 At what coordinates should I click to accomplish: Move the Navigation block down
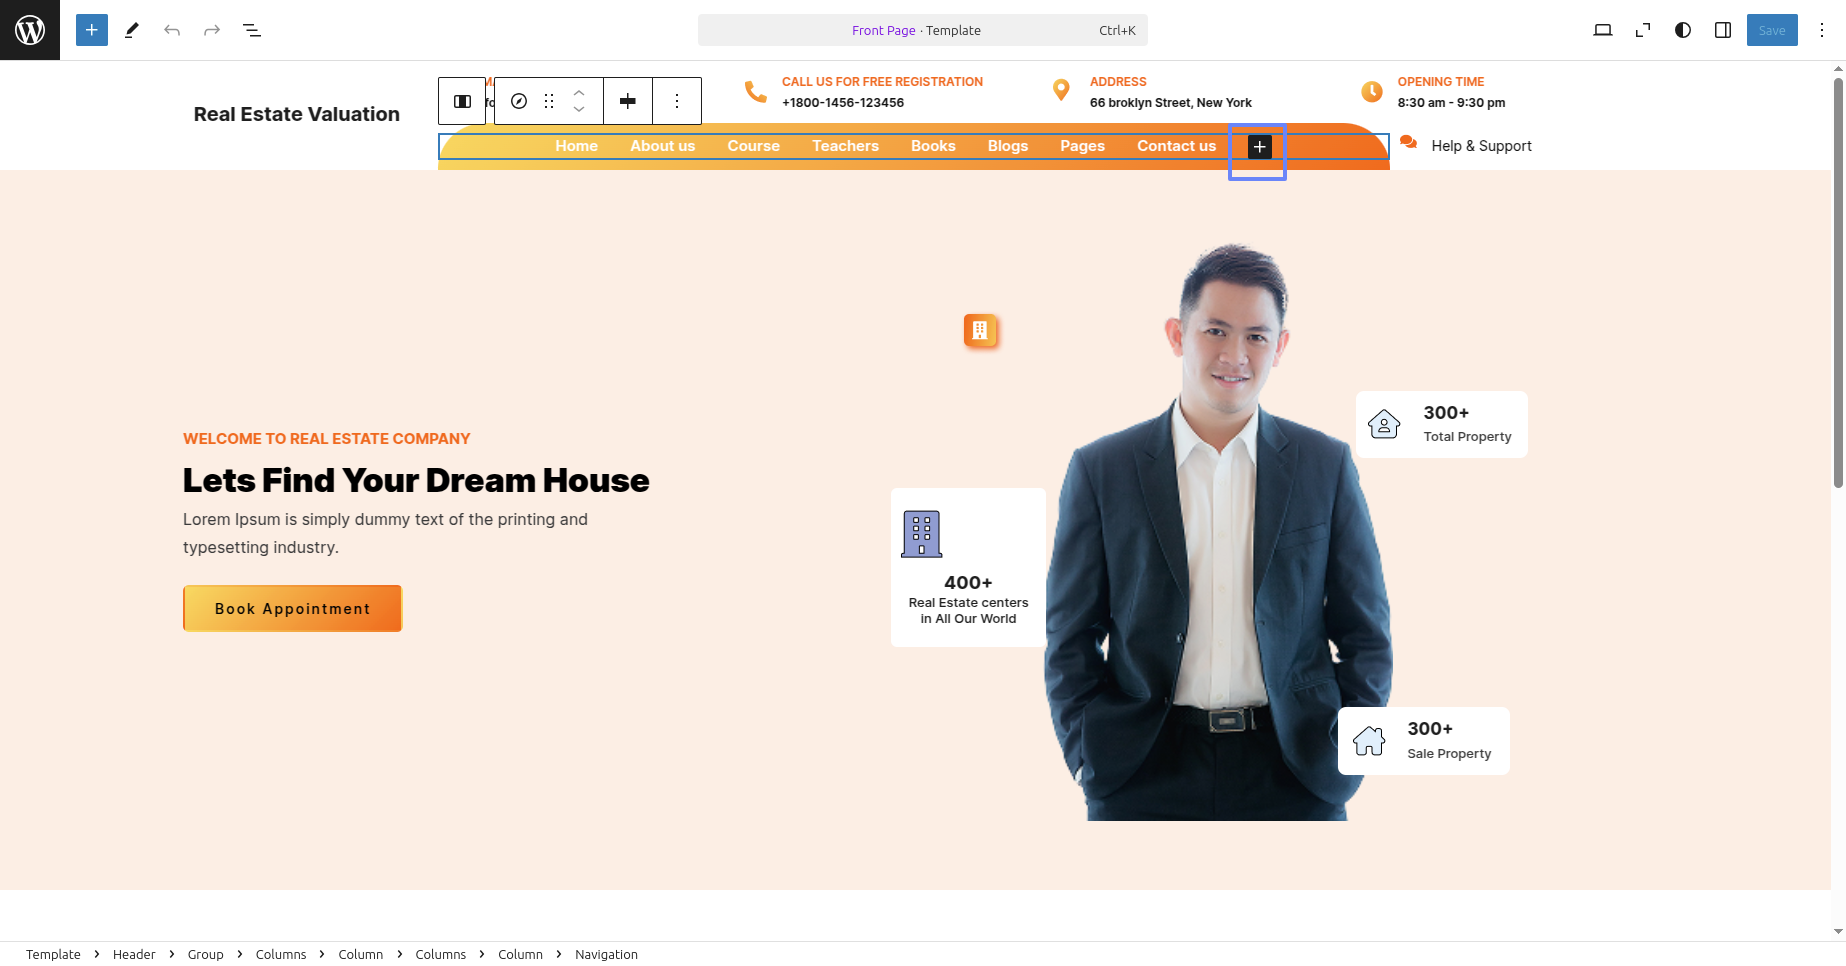[x=579, y=110]
